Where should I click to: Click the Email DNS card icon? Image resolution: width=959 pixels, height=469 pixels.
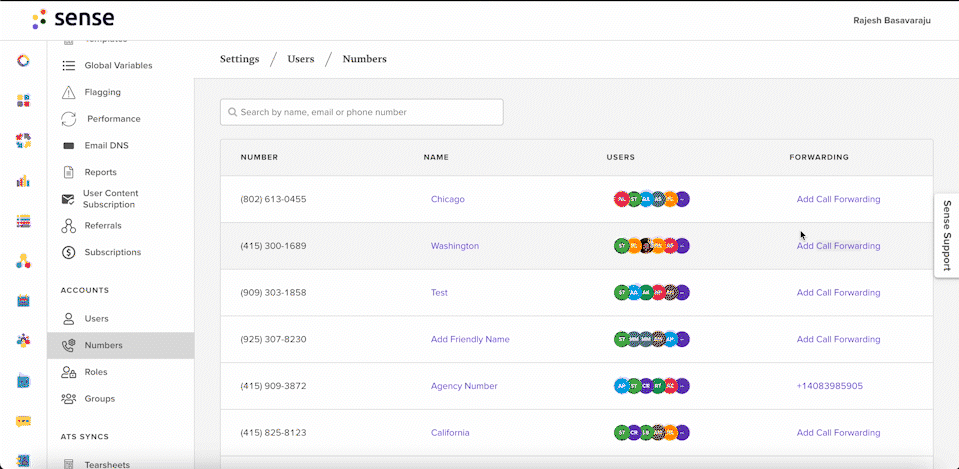point(68,146)
